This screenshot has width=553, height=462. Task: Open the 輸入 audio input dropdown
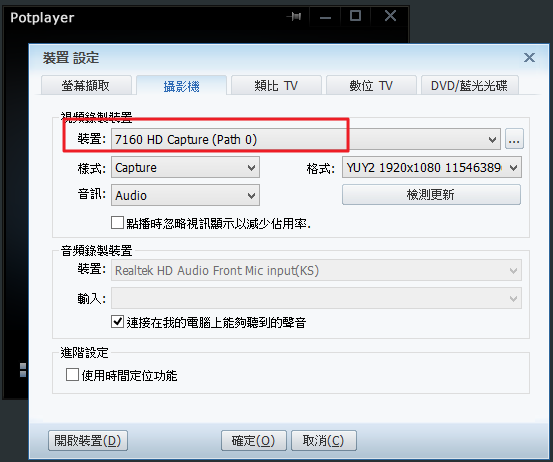(x=316, y=298)
